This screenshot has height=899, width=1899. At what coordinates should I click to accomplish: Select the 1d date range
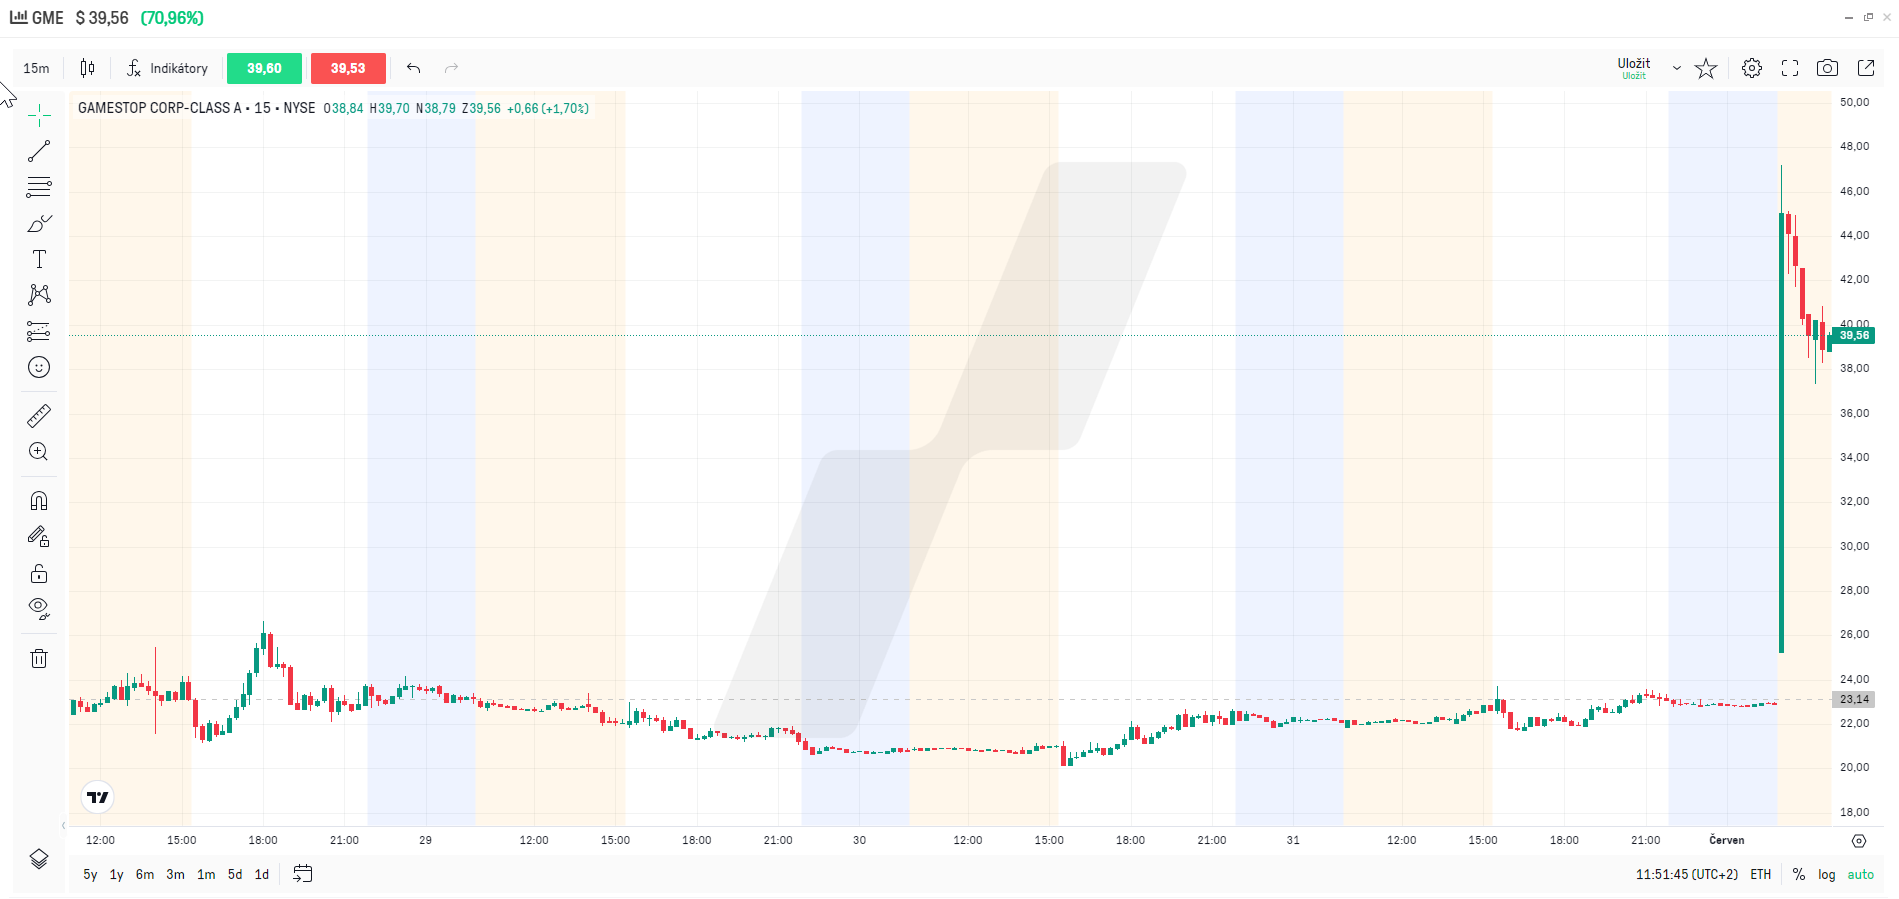(x=262, y=874)
